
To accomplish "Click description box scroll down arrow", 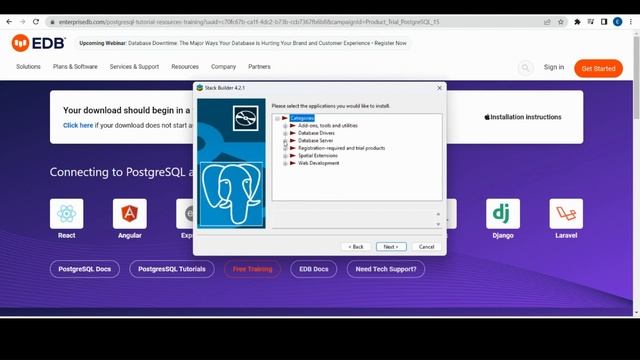I will click(438, 224).
